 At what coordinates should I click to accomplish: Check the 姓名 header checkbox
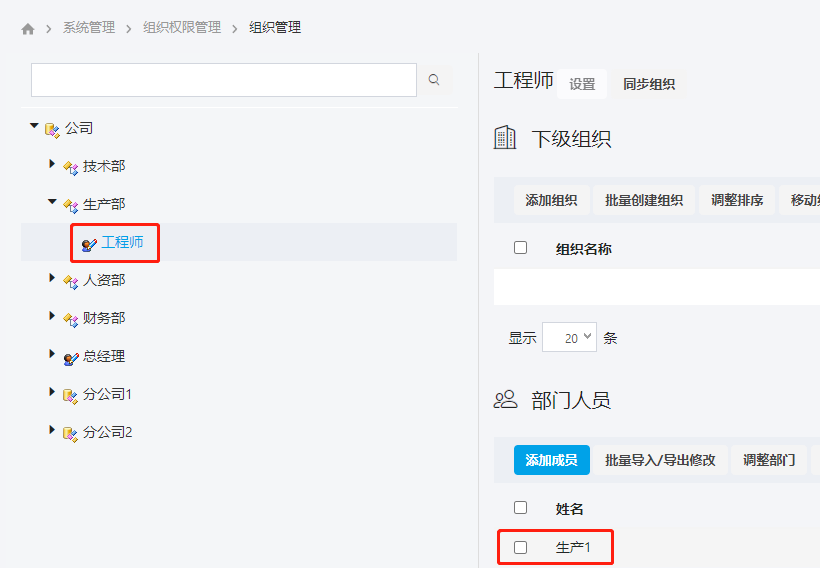[x=520, y=508]
